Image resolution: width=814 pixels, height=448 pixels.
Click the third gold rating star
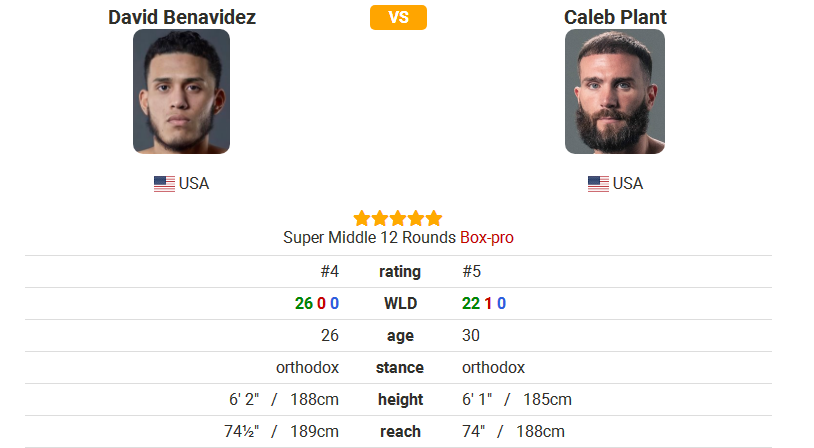[398, 219]
